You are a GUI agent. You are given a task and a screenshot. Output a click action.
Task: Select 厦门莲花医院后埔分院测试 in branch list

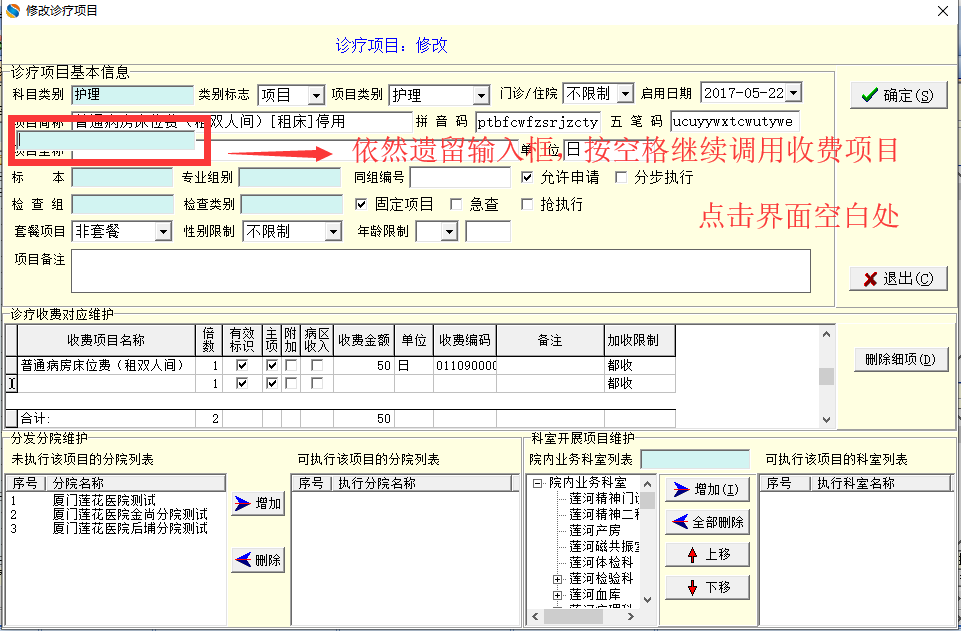coord(130,528)
